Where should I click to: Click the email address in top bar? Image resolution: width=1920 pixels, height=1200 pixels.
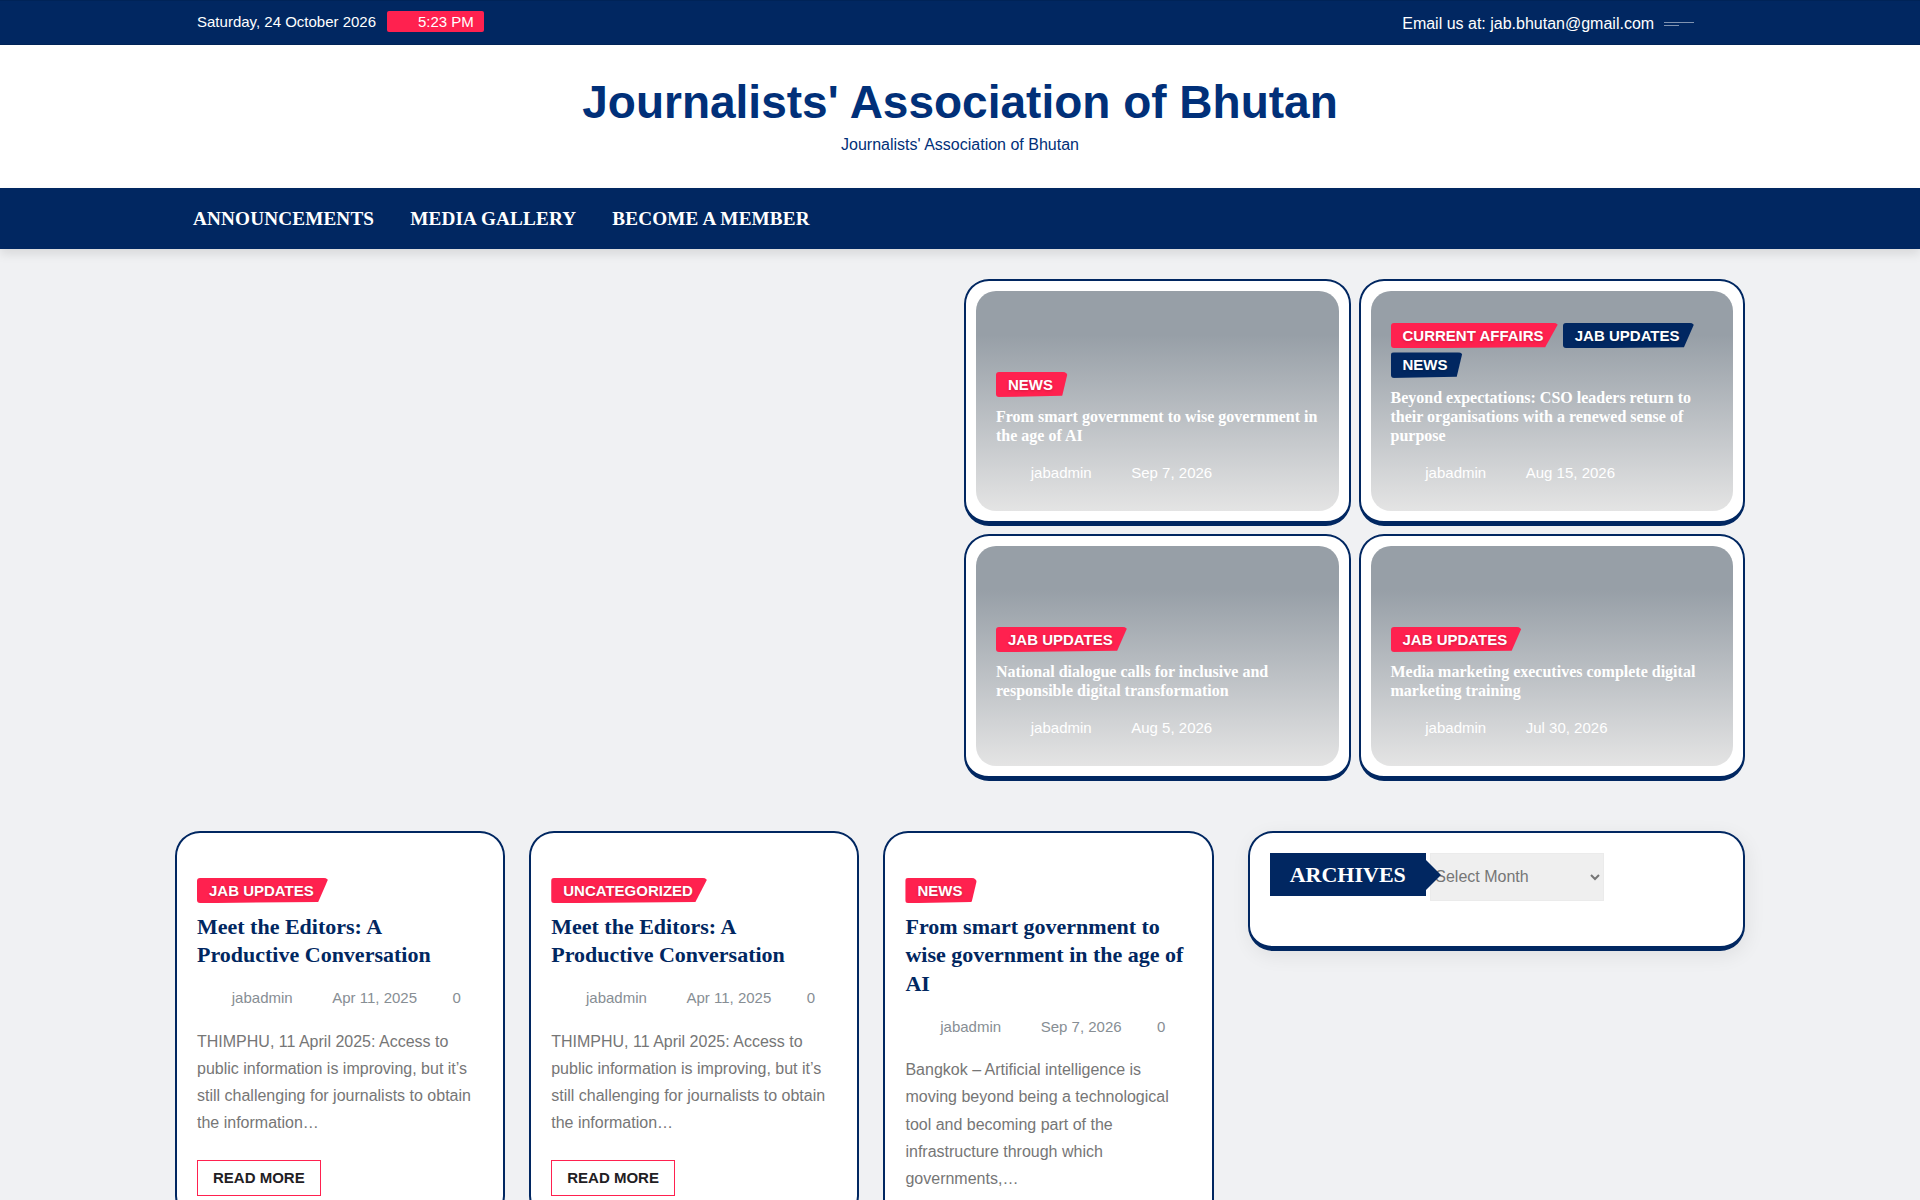click(1571, 23)
